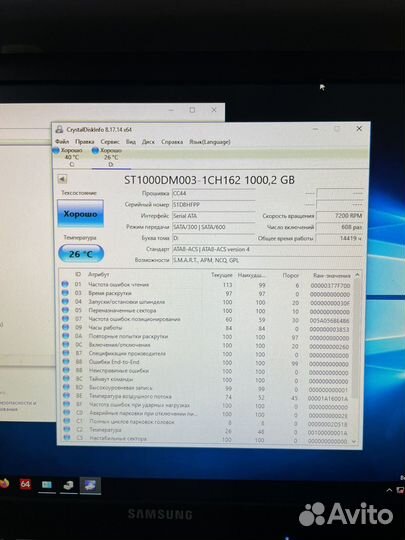The width and height of the screenshot is (405, 540).
Task: Click the 26 °C temperature button
Action: pyautogui.click(x=81, y=254)
